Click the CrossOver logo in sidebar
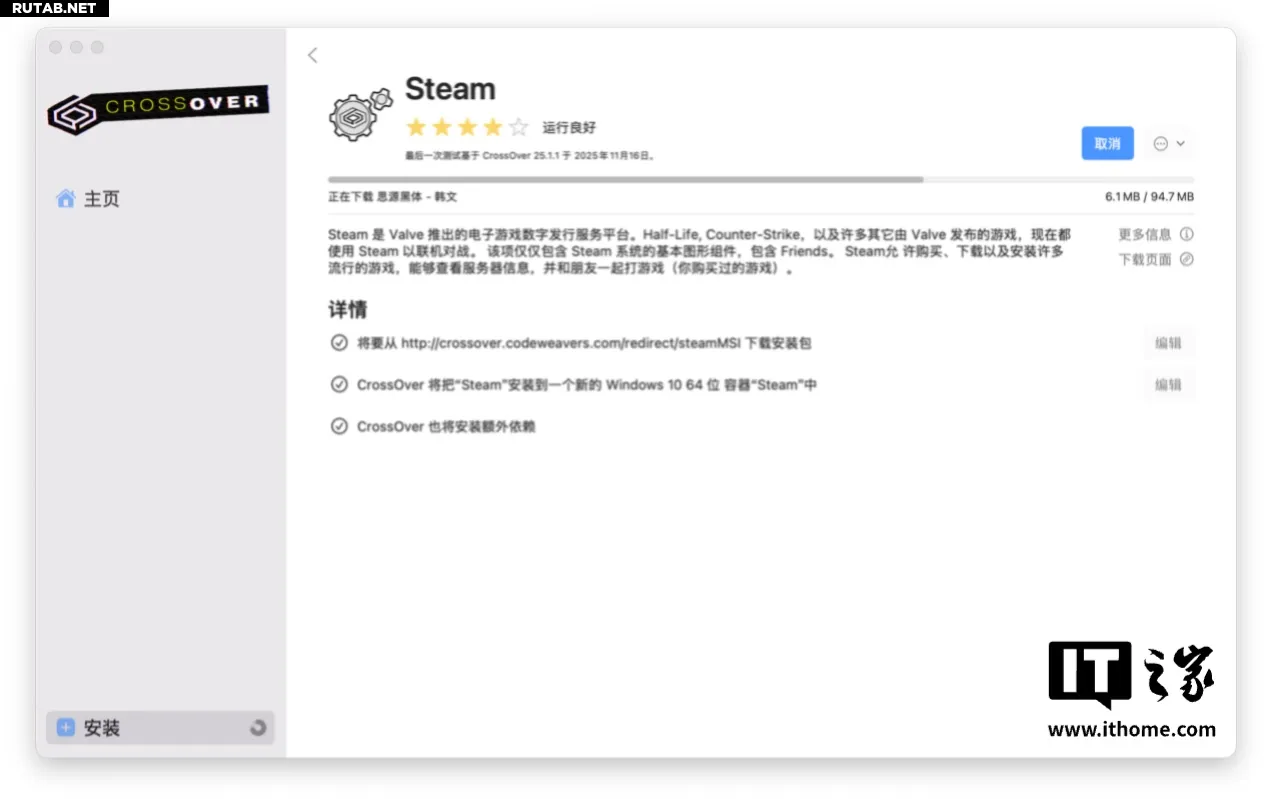This screenshot has width=1268, height=799. (158, 108)
